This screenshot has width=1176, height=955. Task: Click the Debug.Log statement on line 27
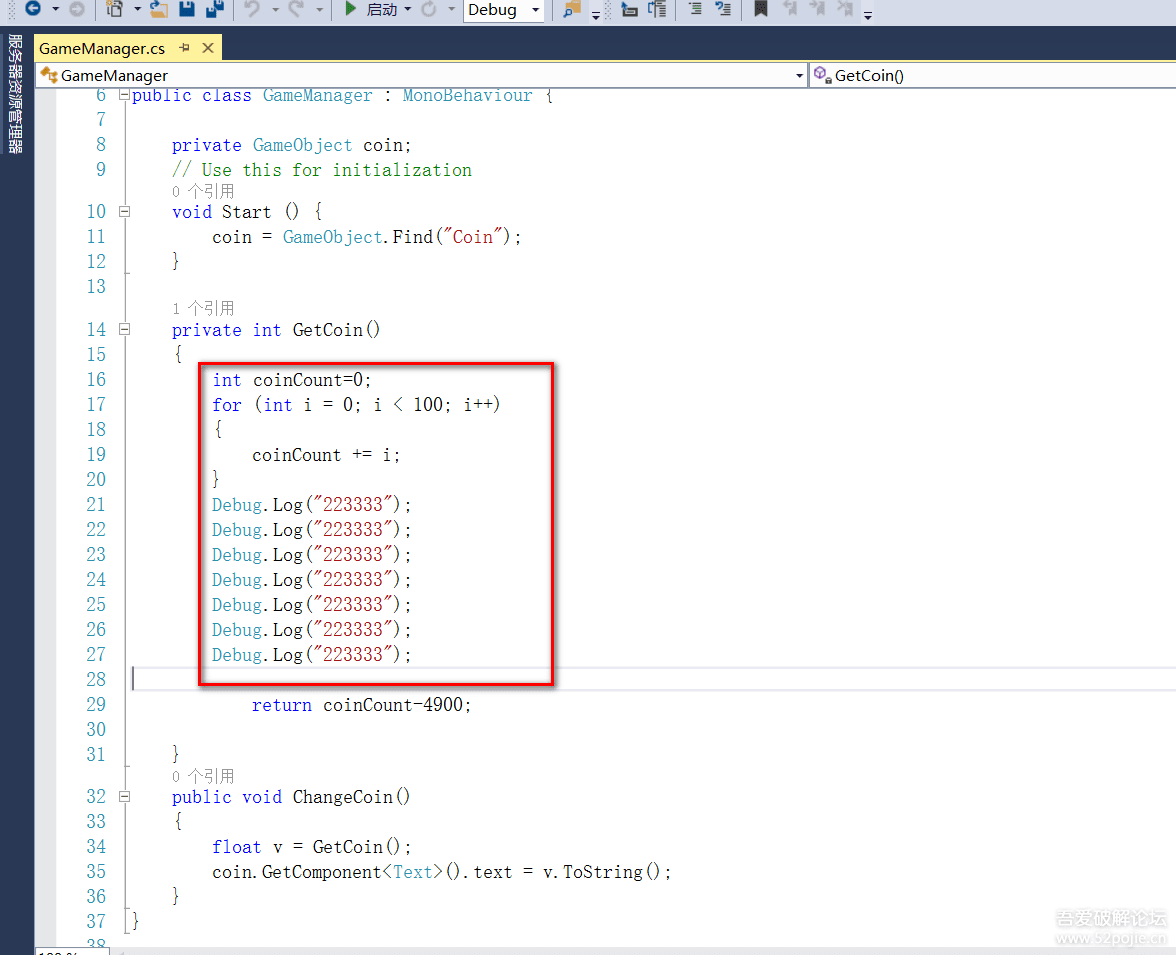[x=311, y=655]
